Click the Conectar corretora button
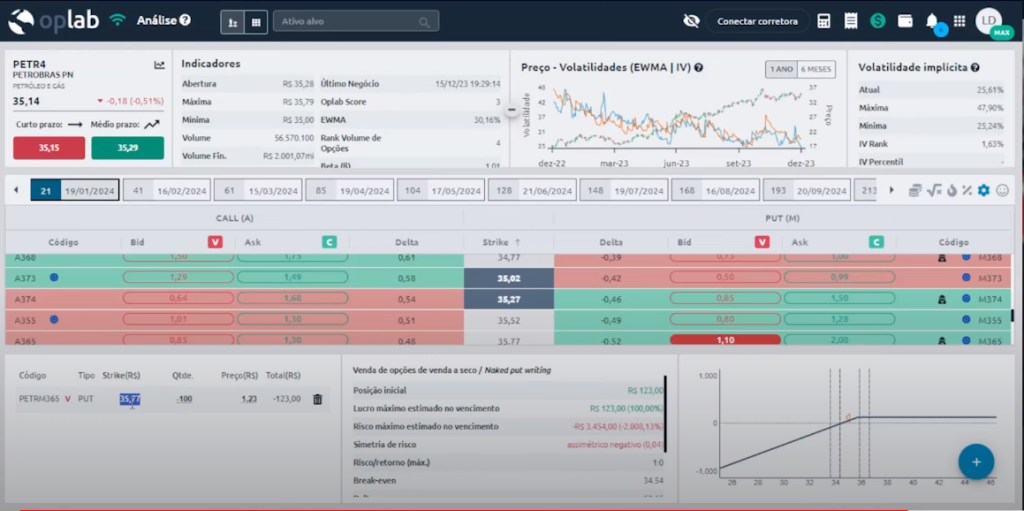1024x511 pixels. (757, 21)
